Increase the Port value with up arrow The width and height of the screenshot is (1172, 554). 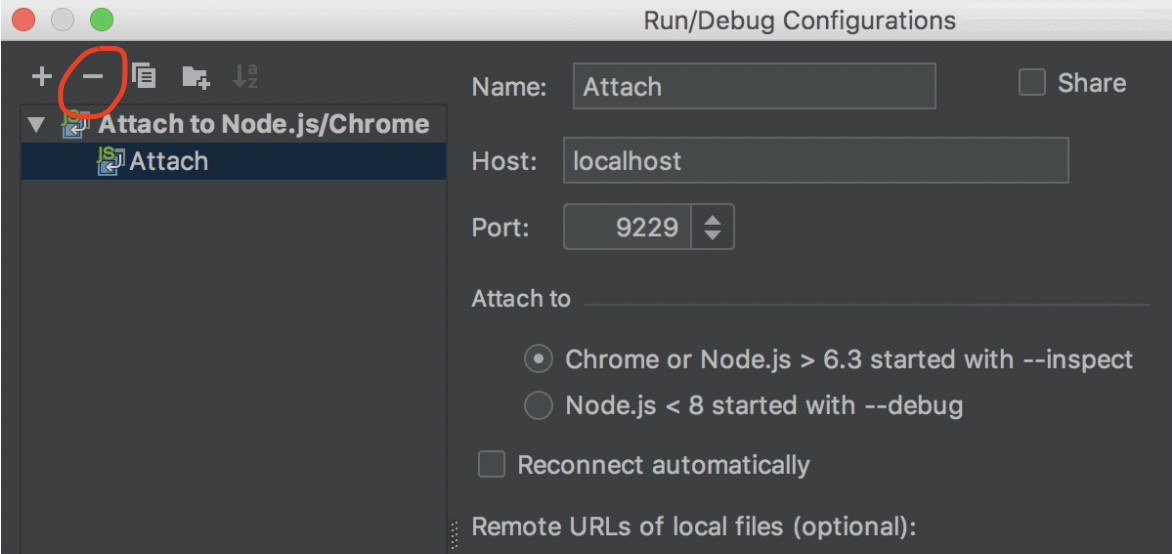(712, 219)
